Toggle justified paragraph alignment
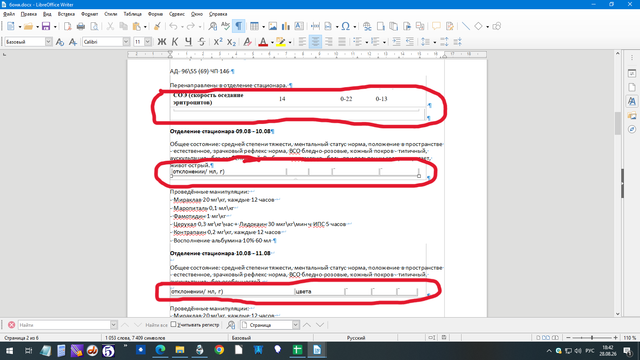This screenshot has height=360, width=640. 342,42
